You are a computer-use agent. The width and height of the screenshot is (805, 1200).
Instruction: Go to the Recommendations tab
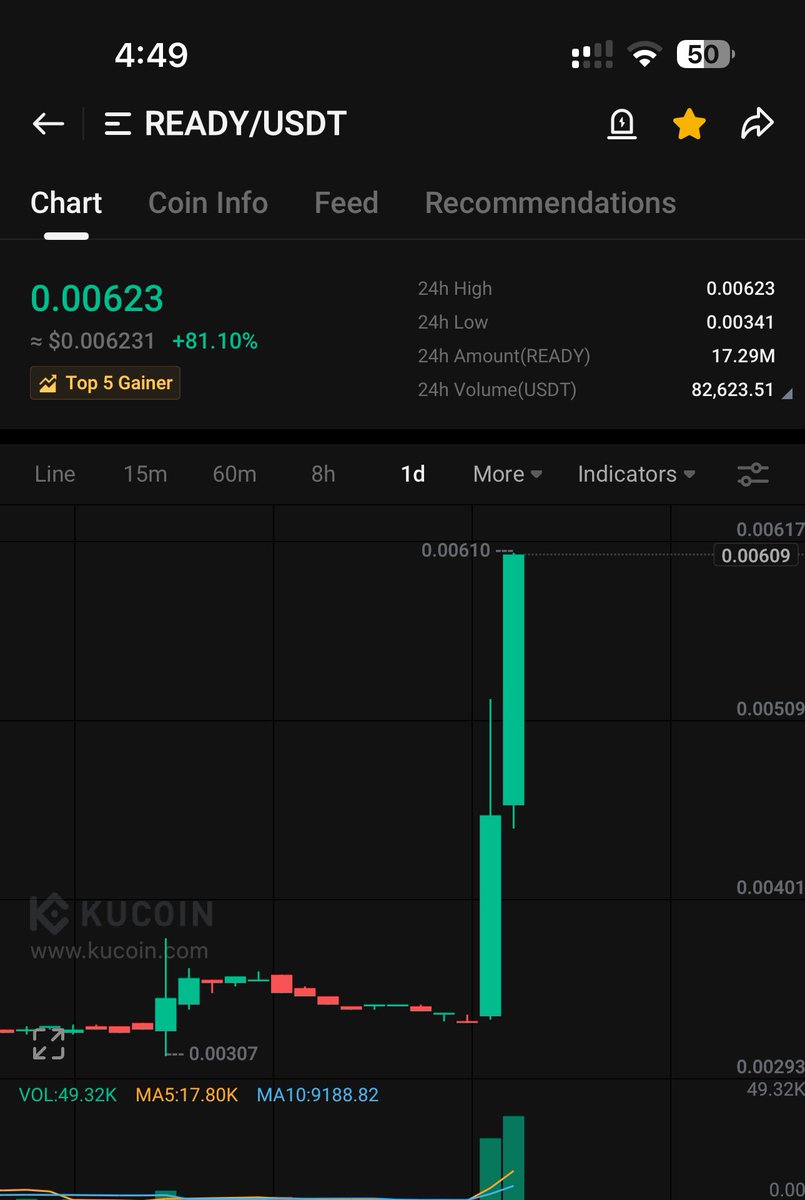(x=550, y=203)
